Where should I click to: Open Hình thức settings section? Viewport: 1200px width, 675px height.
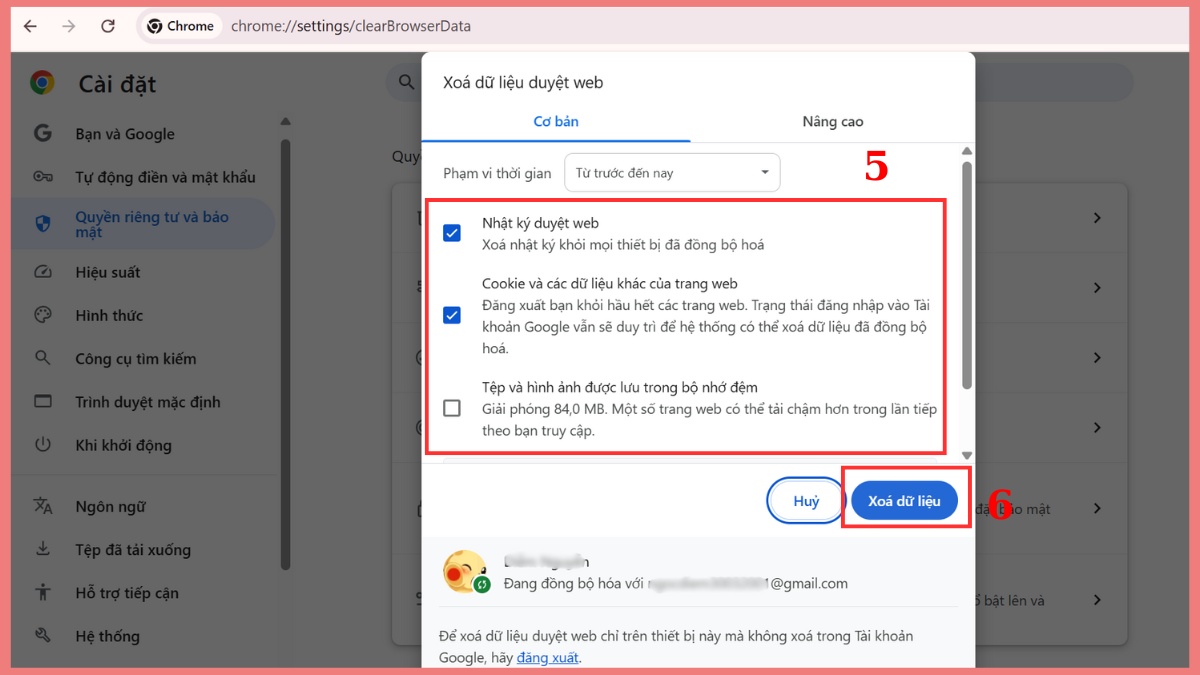109,315
